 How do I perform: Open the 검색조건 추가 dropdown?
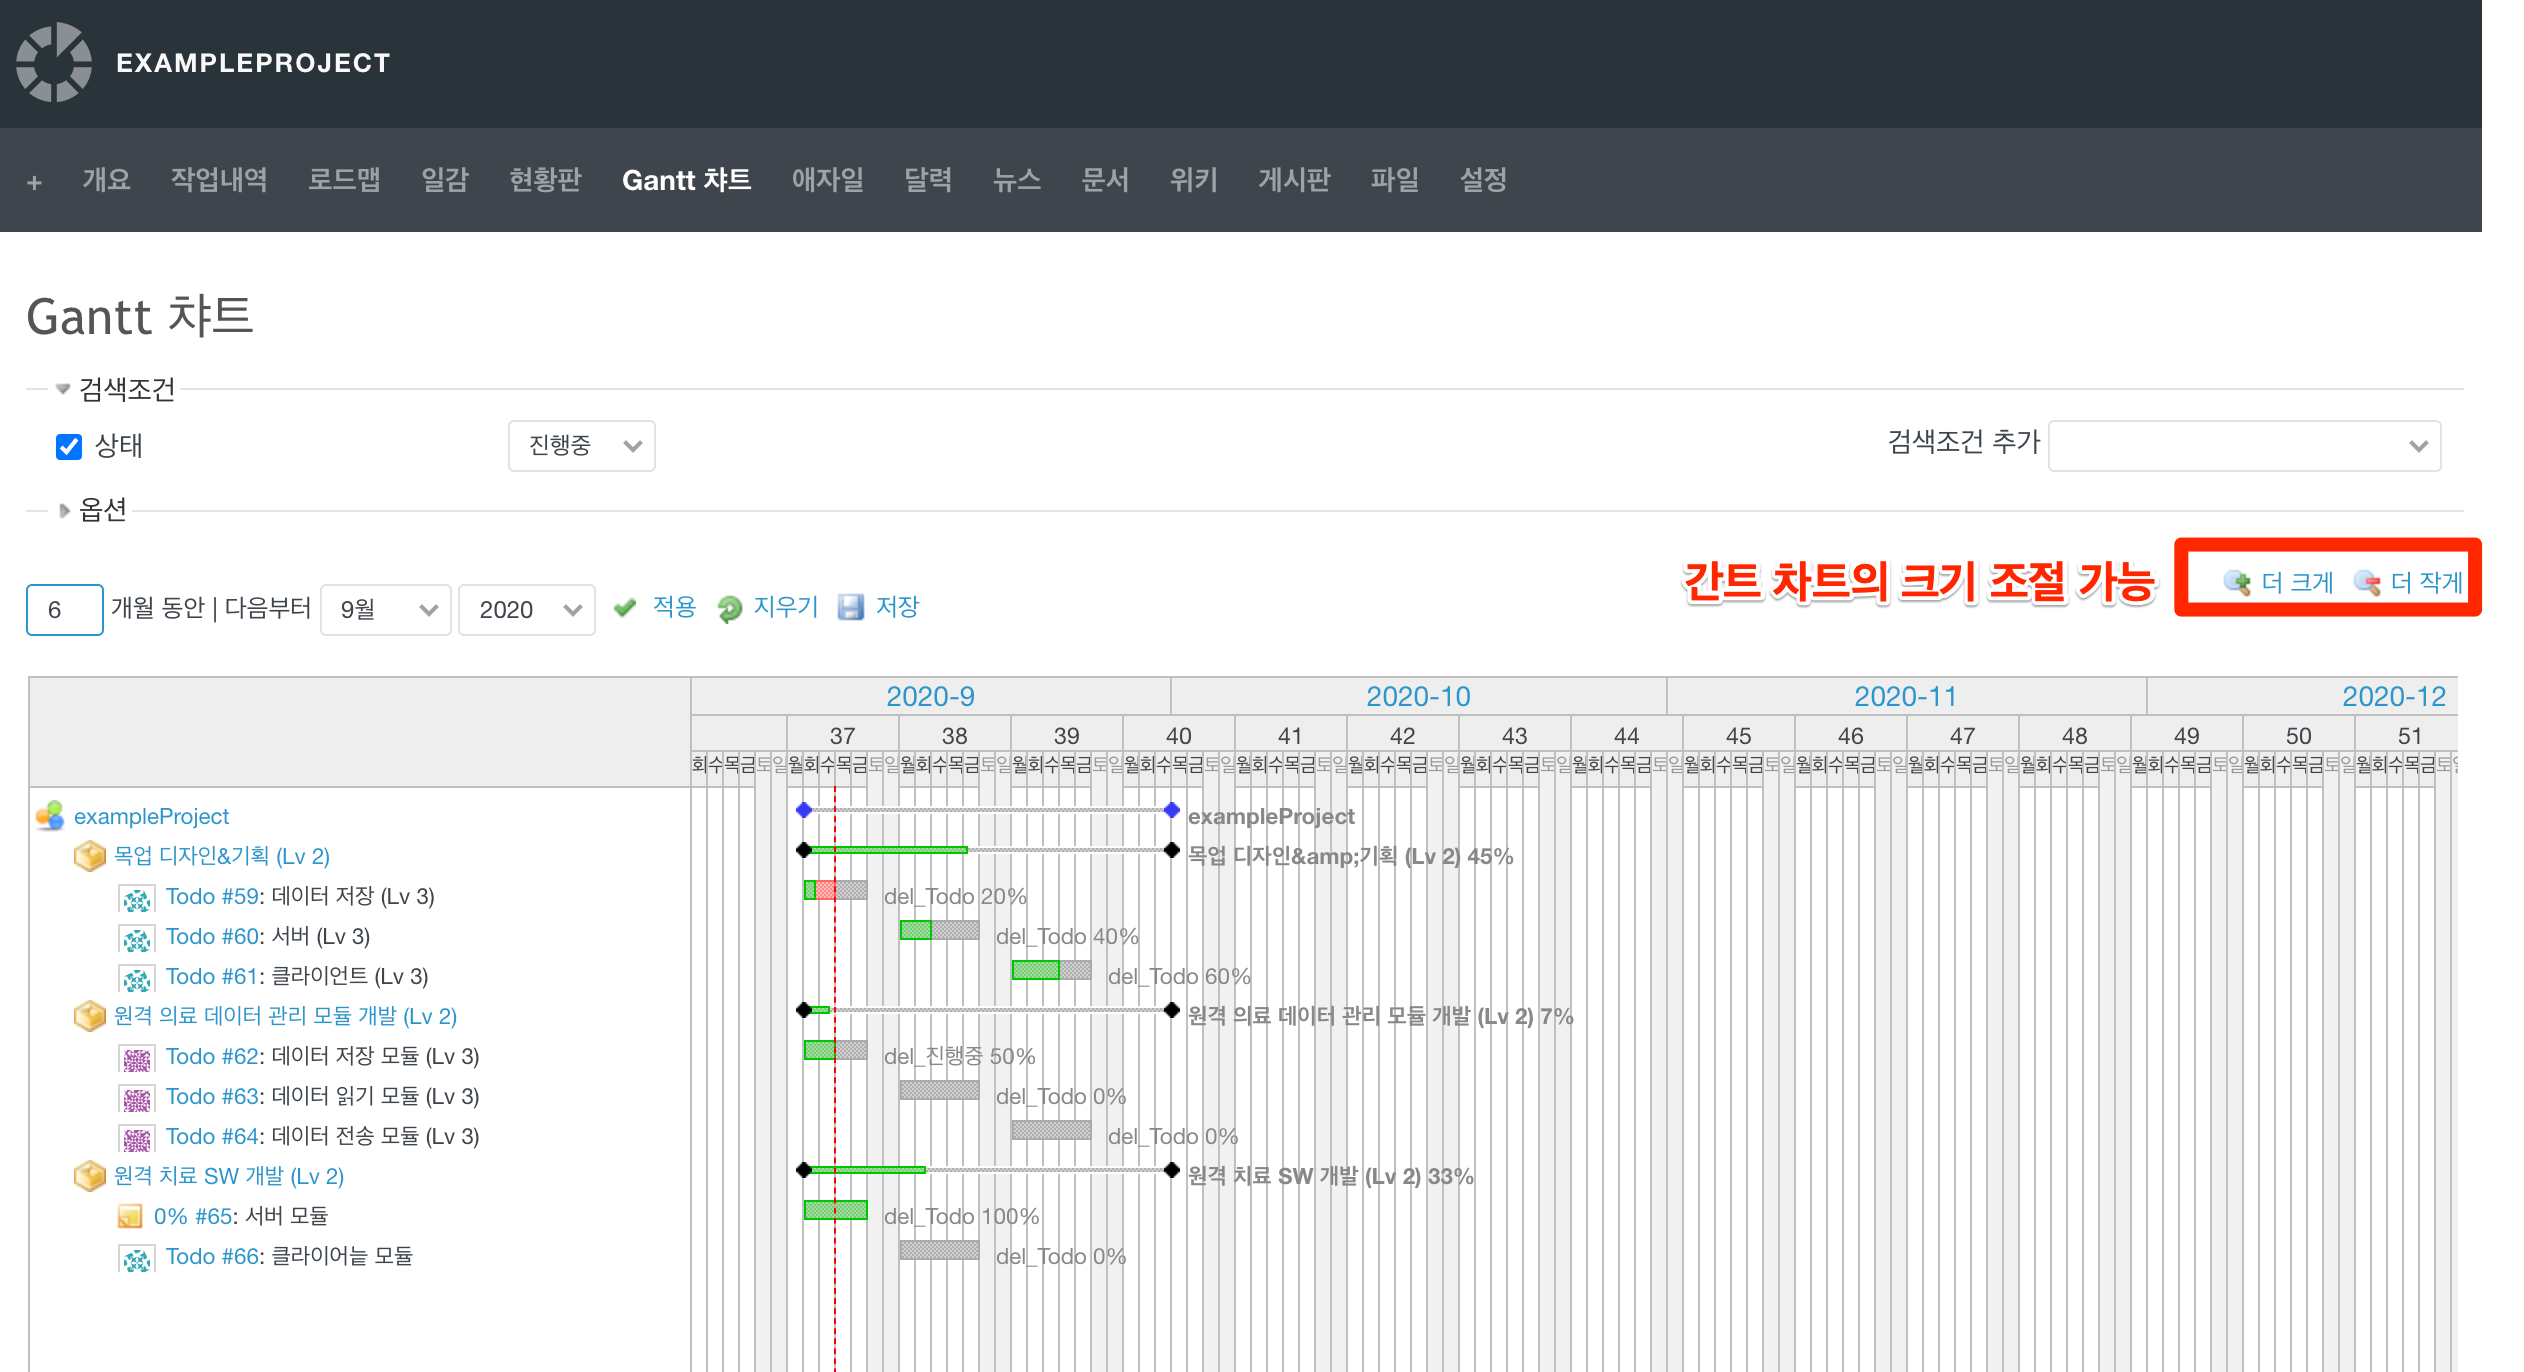(2244, 446)
